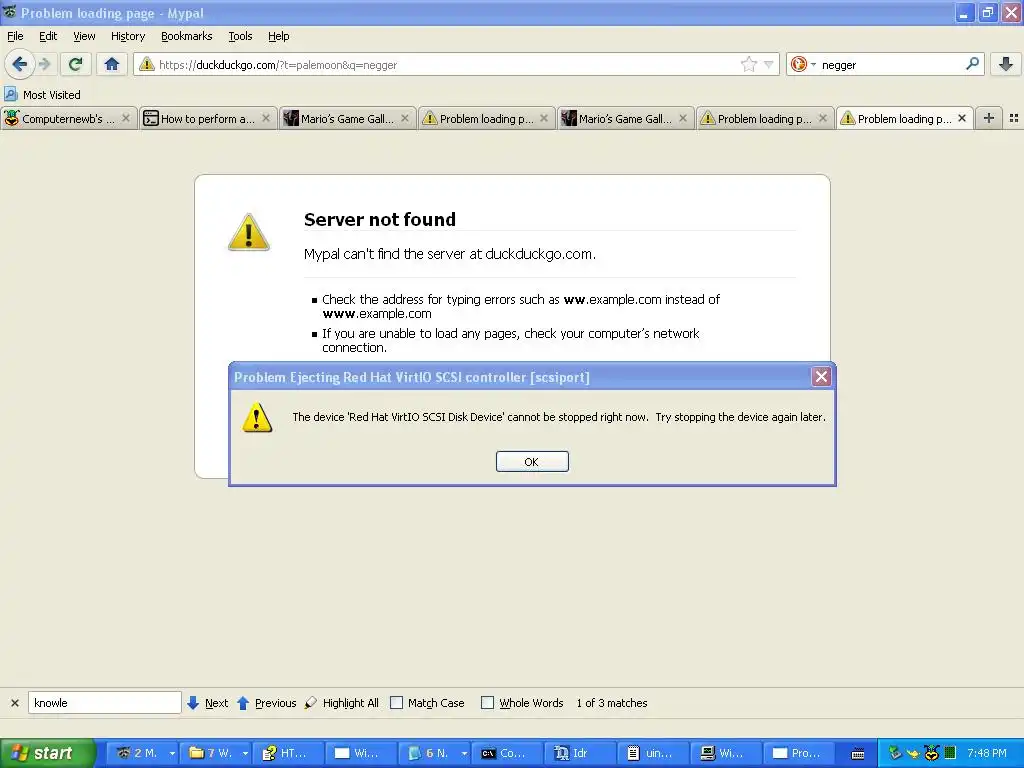Close the Problem Ejecting dialog with X

coord(821,376)
